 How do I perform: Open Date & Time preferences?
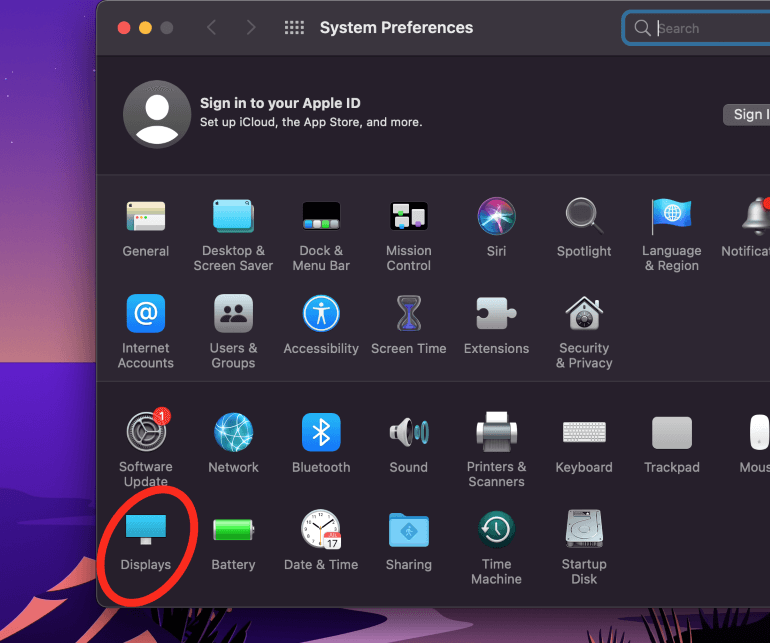tap(320, 531)
